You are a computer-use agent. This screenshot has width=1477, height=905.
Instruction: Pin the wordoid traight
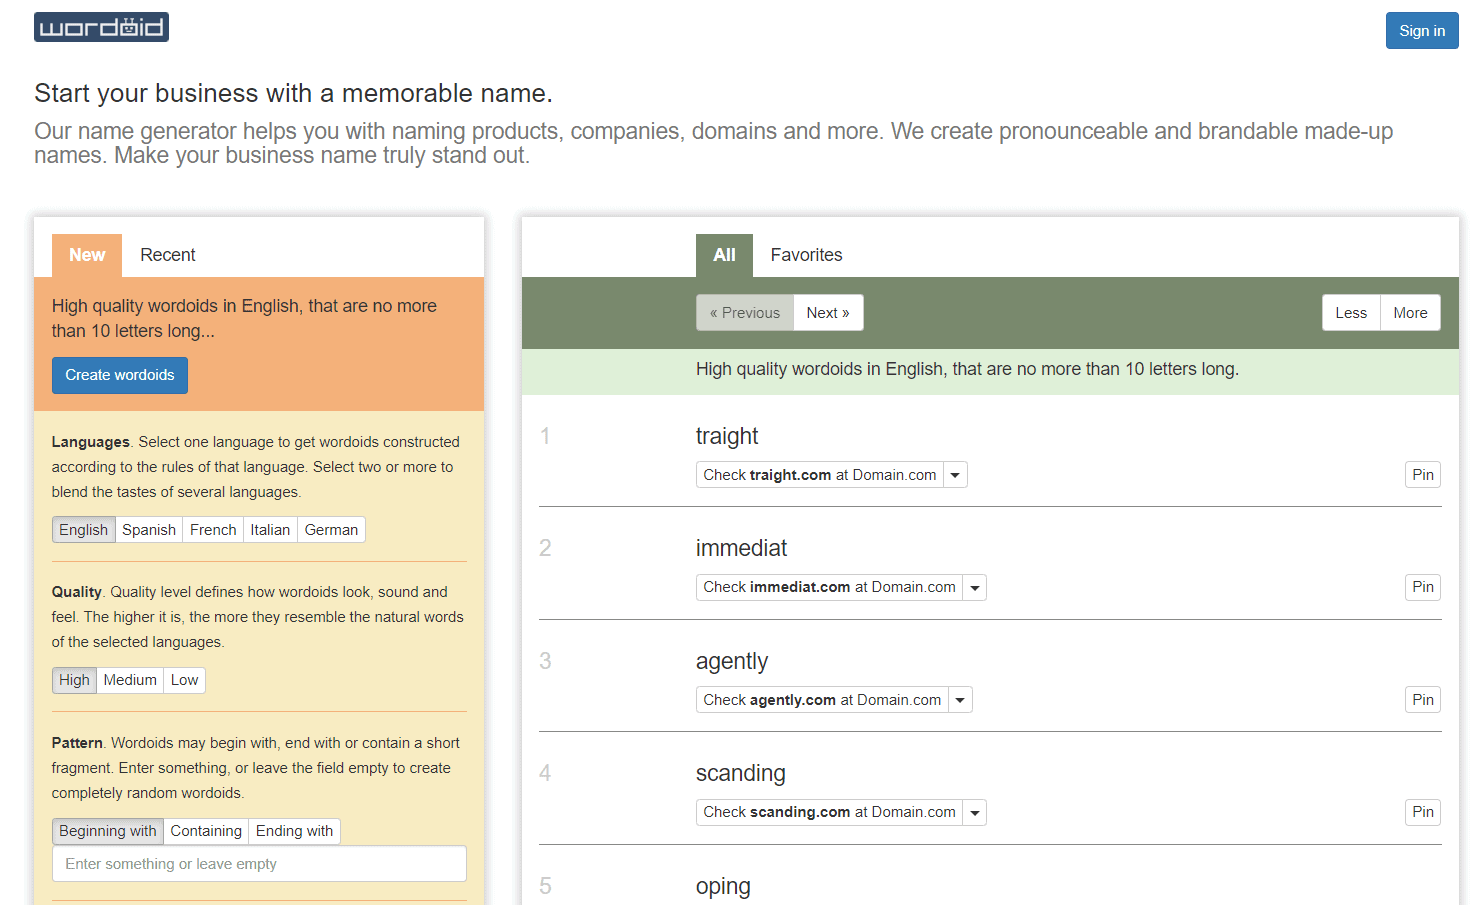click(1422, 475)
